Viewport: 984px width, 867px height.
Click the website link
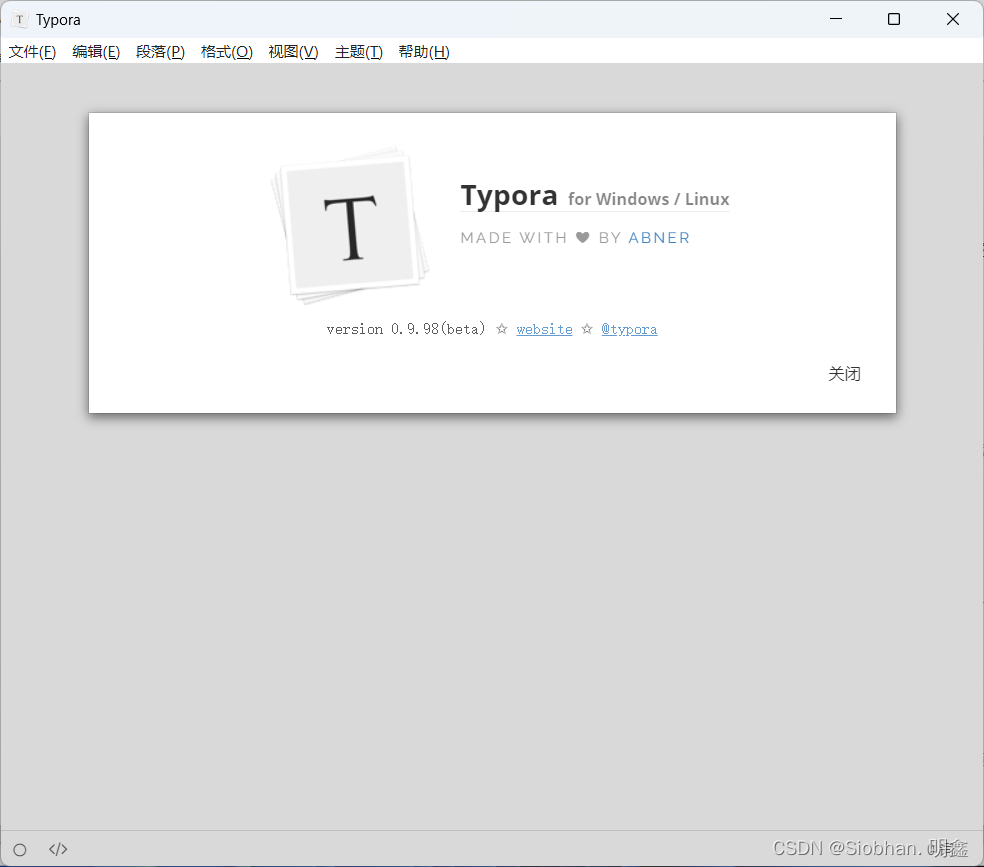(x=544, y=329)
